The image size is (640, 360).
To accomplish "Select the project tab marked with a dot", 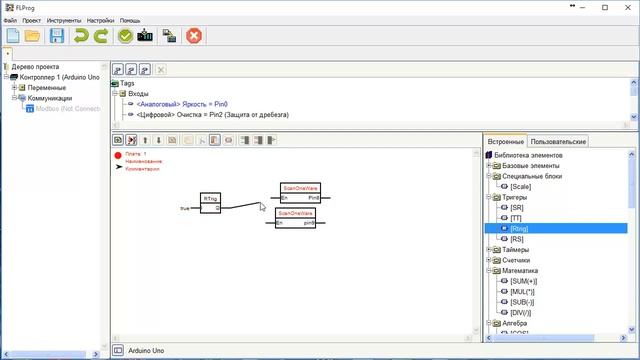I will 7,53.
